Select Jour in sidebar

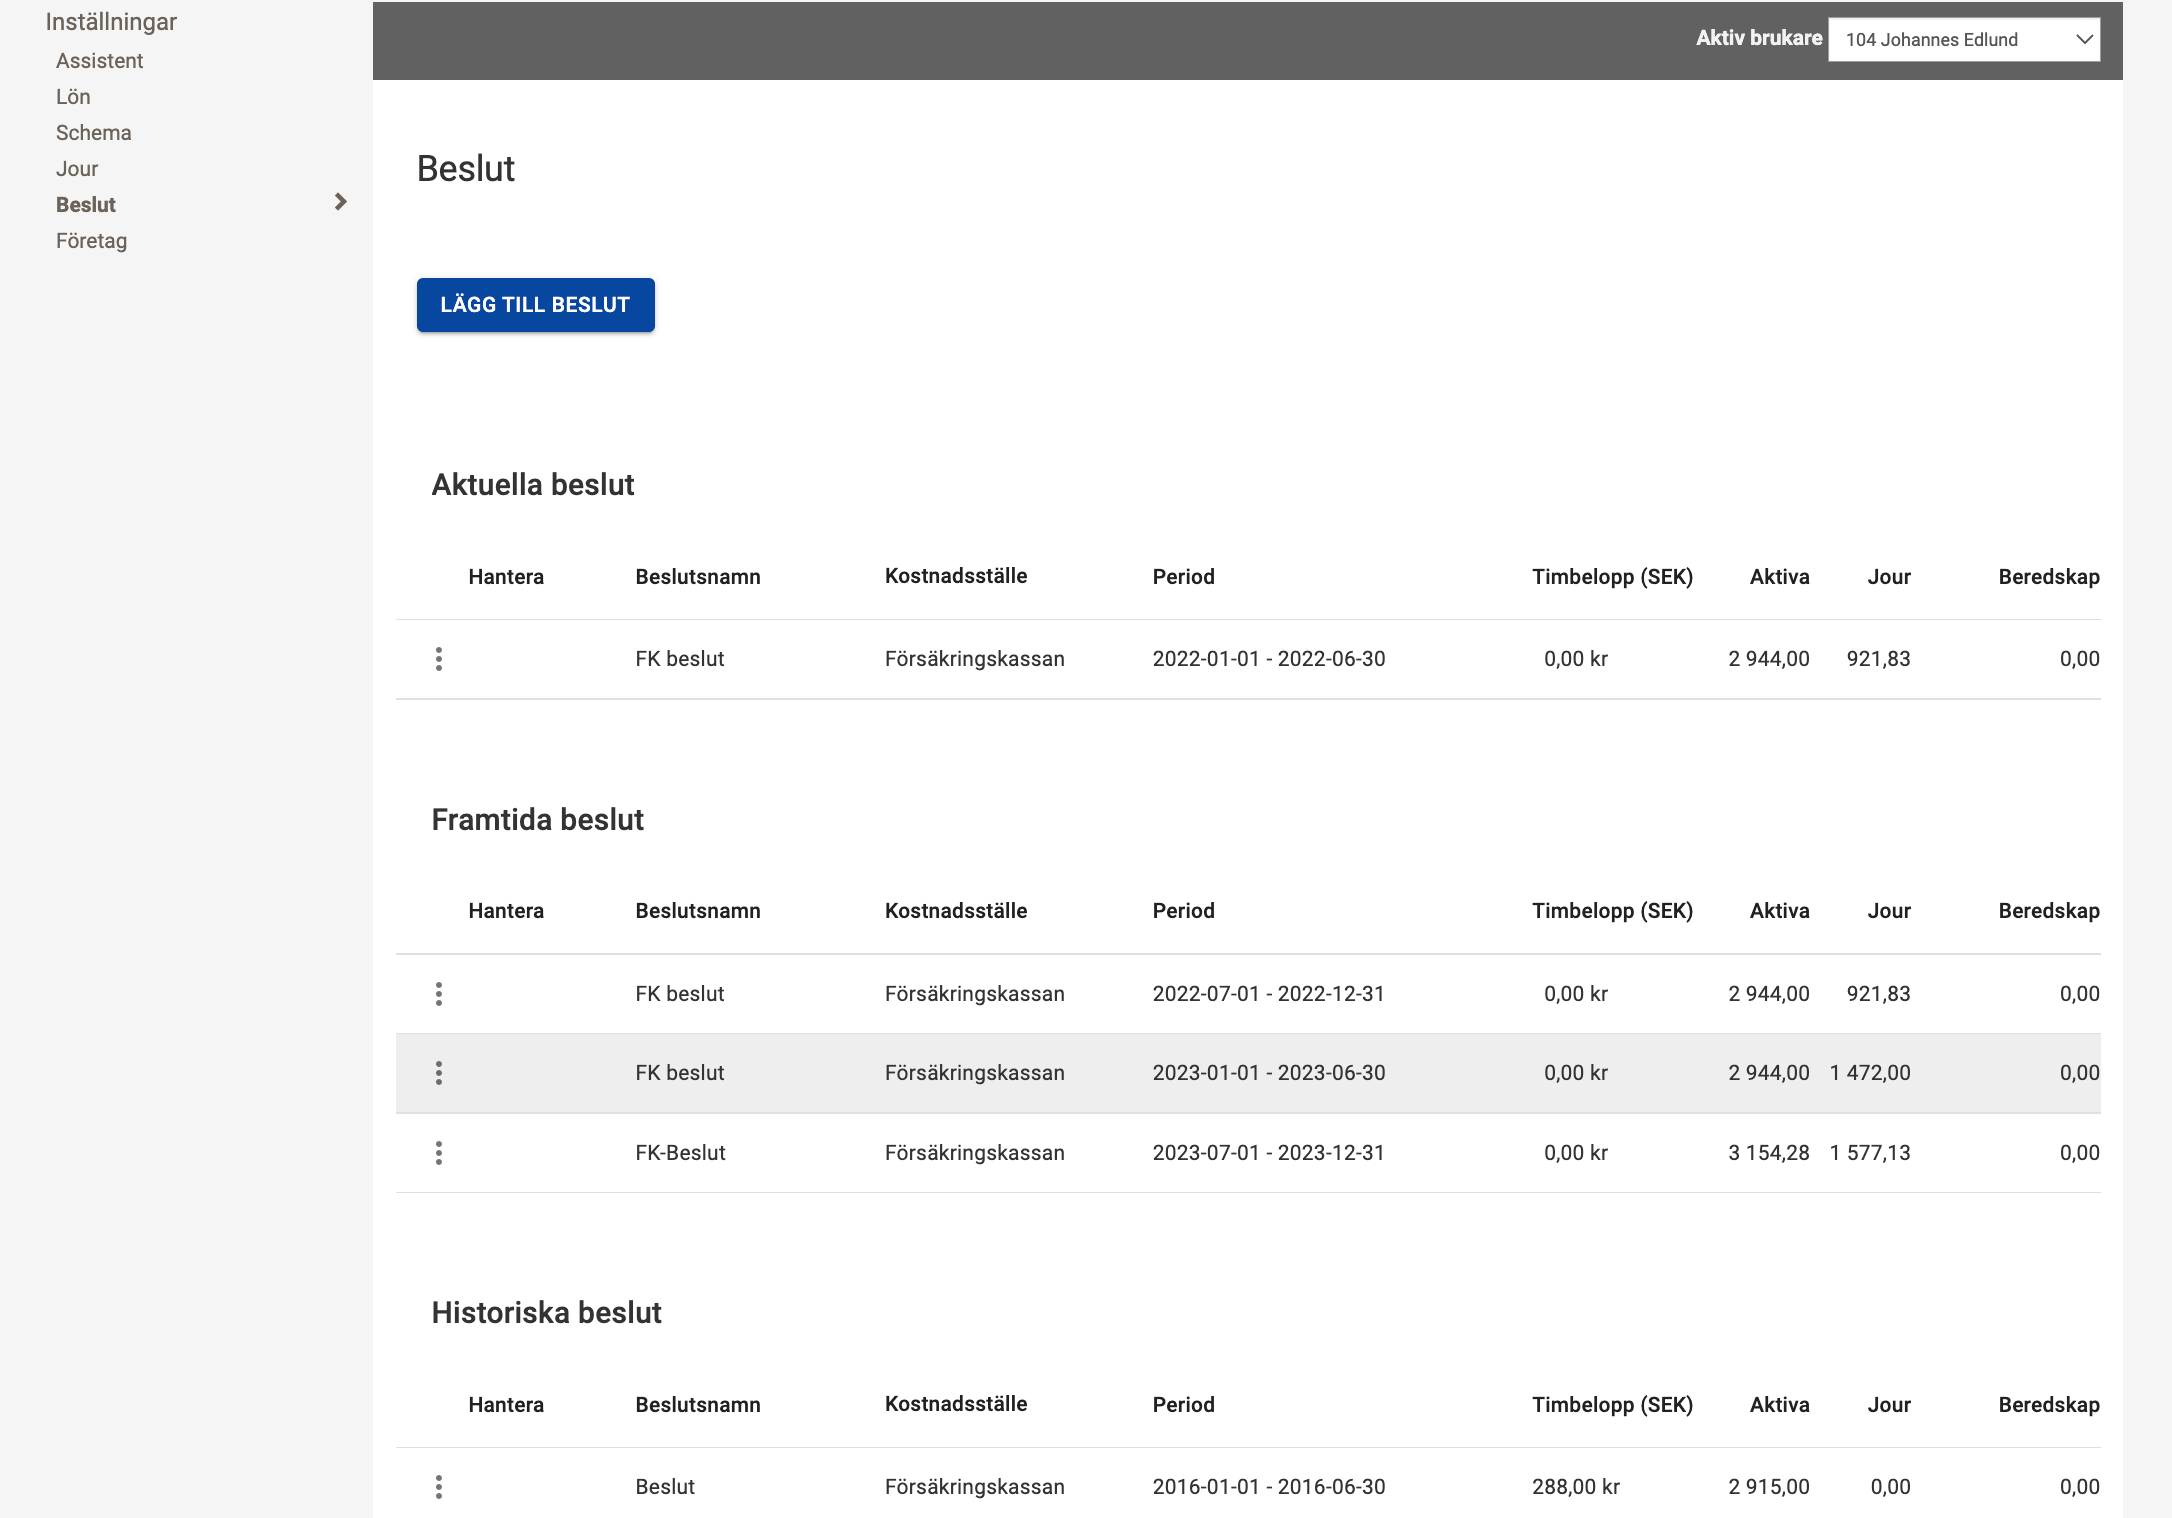77,169
